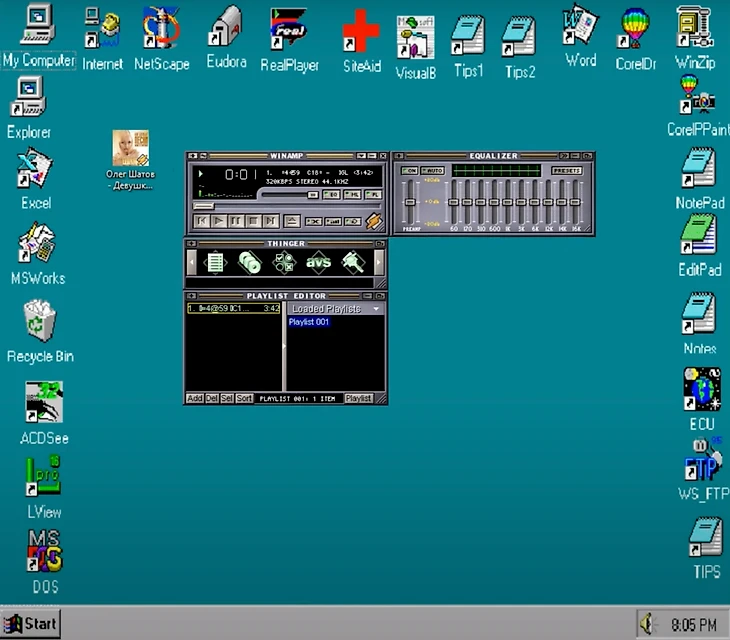Screen dimensions: 730x640
Task: Click the Add button in Playlist Editor
Action: point(194,398)
